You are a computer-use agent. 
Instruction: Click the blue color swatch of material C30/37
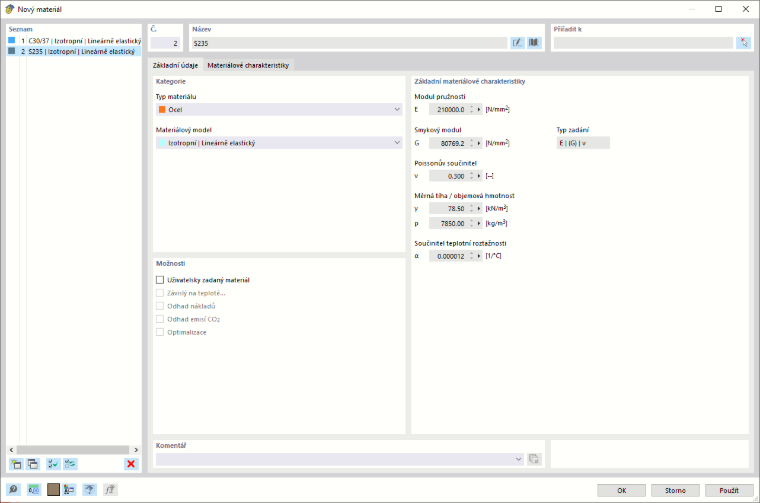[x=12, y=41]
